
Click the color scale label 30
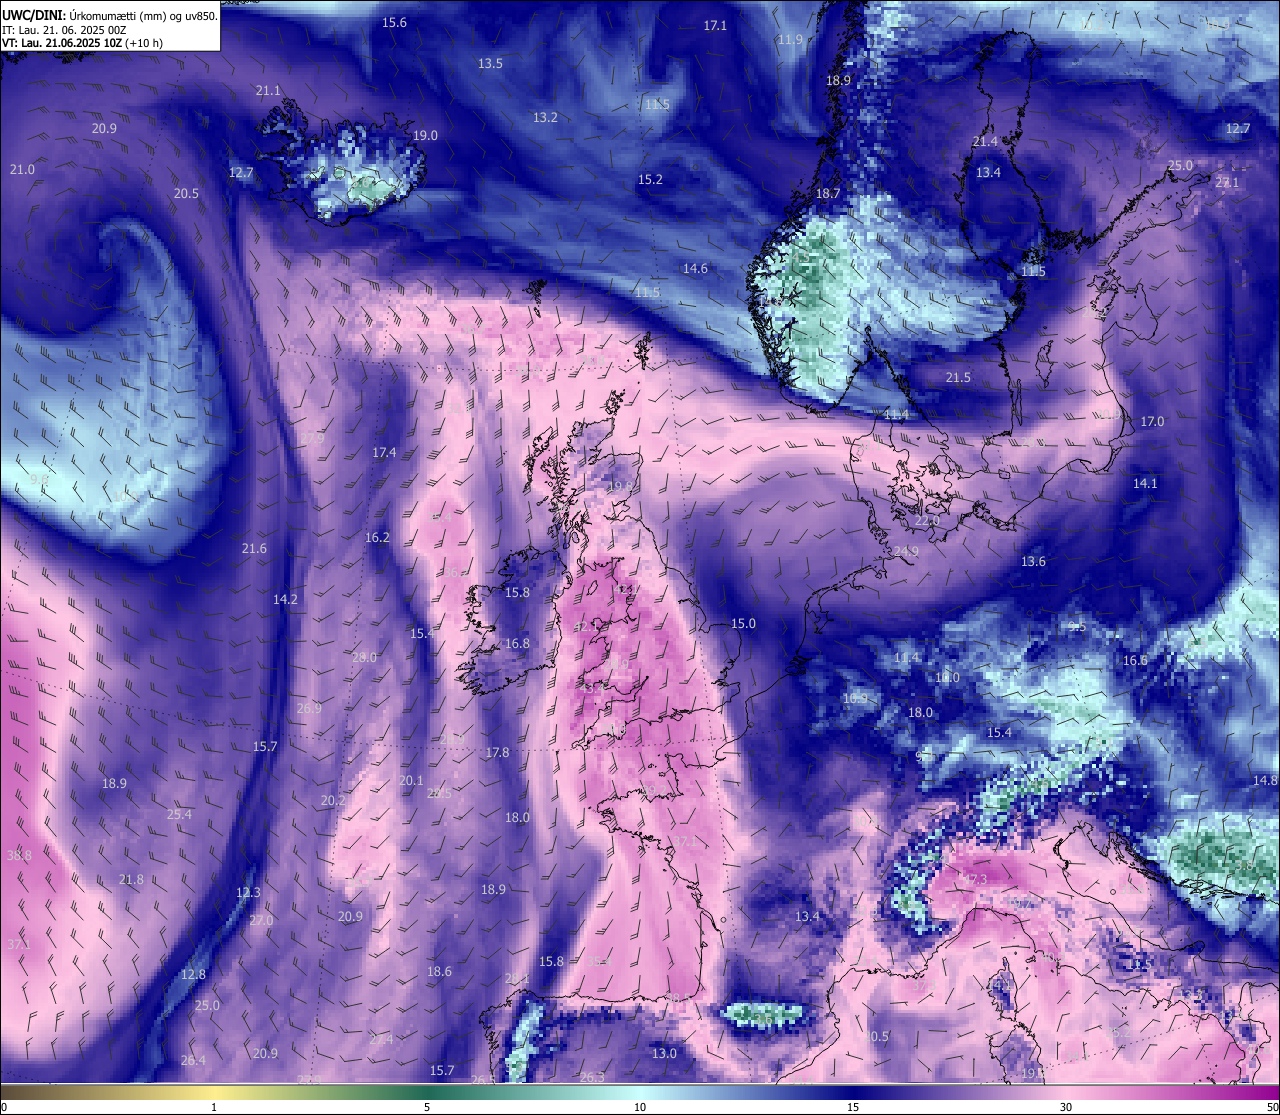click(1066, 1107)
